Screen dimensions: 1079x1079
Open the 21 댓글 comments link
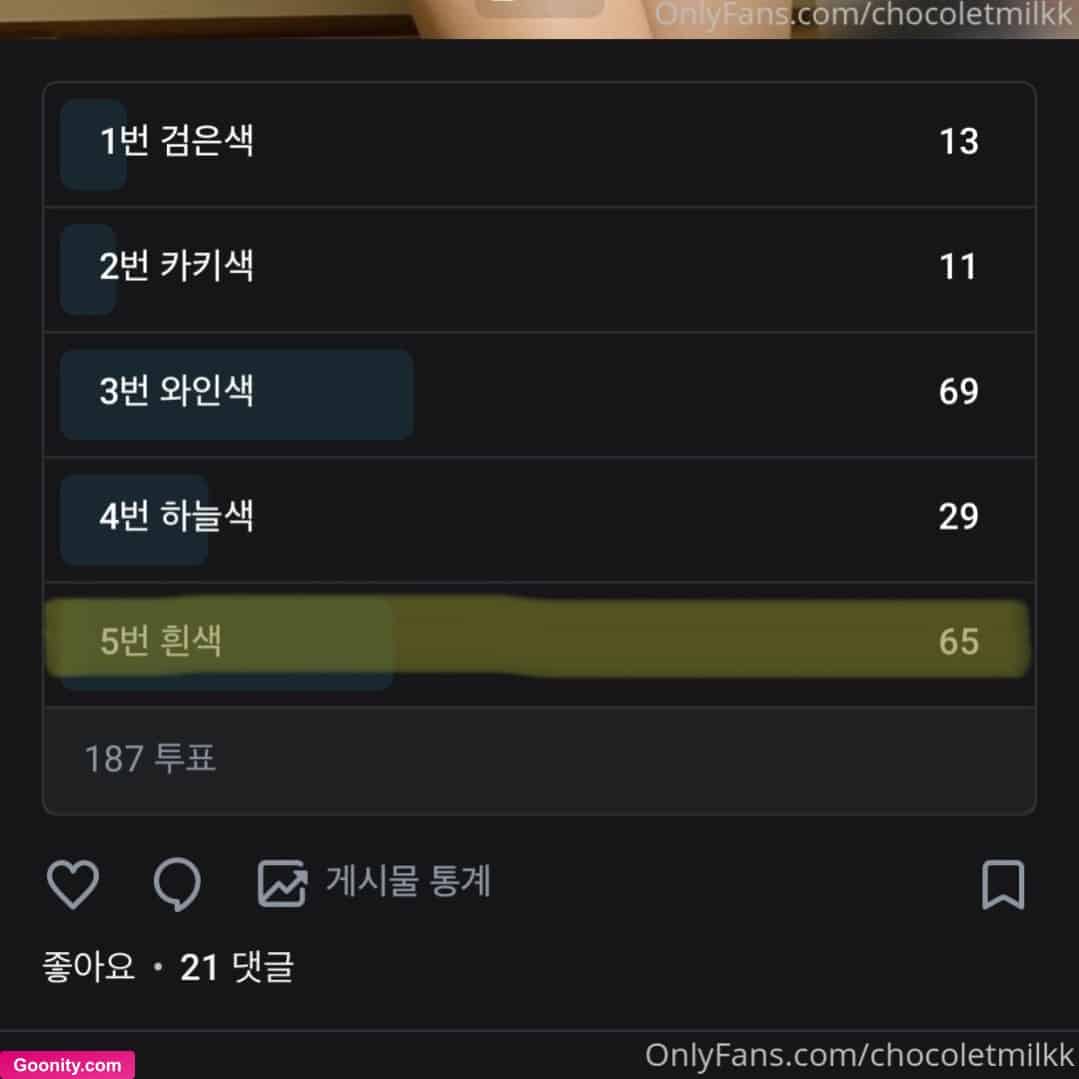click(x=237, y=967)
